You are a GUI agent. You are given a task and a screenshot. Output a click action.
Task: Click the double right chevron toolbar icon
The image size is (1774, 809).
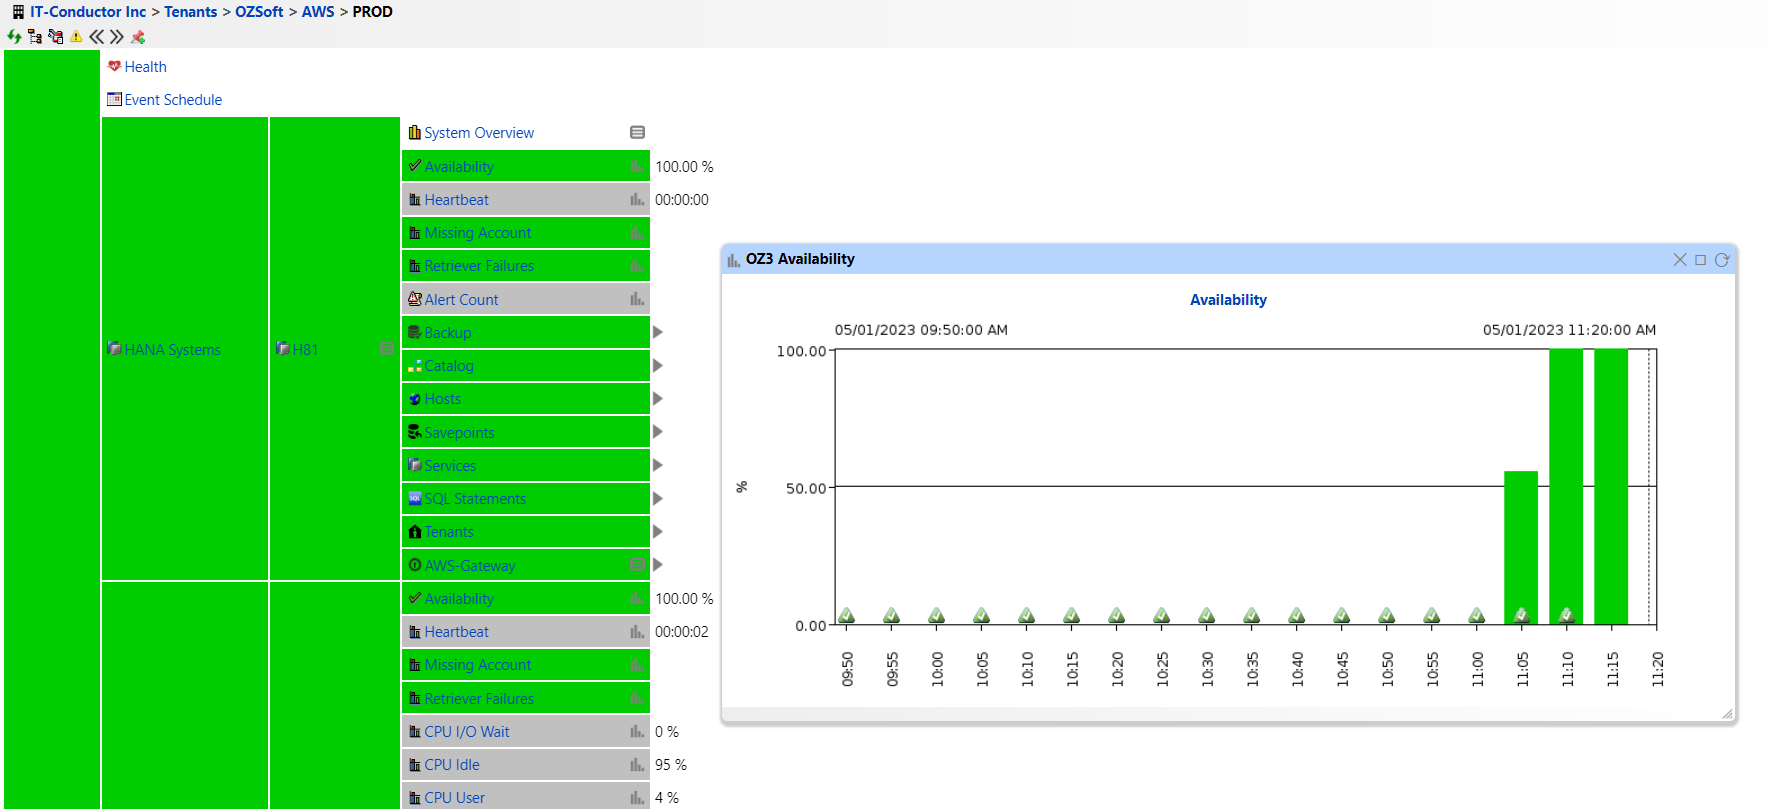coord(117,37)
